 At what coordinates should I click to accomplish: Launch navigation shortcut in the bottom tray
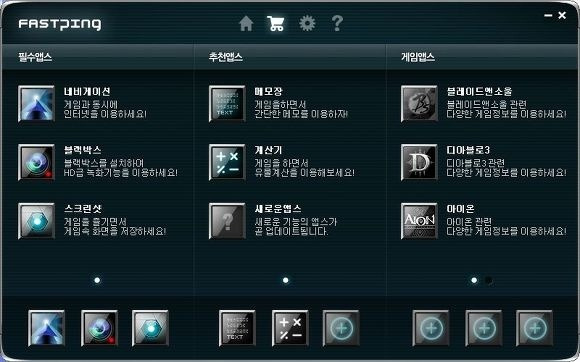point(47,328)
